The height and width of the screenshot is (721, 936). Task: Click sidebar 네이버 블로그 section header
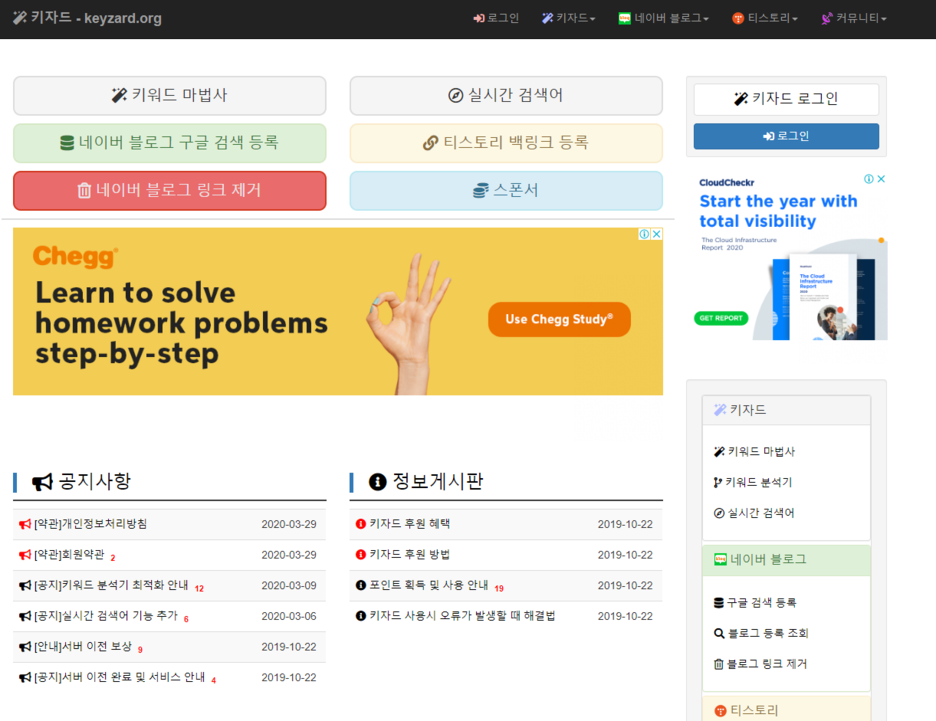[x=786, y=560]
